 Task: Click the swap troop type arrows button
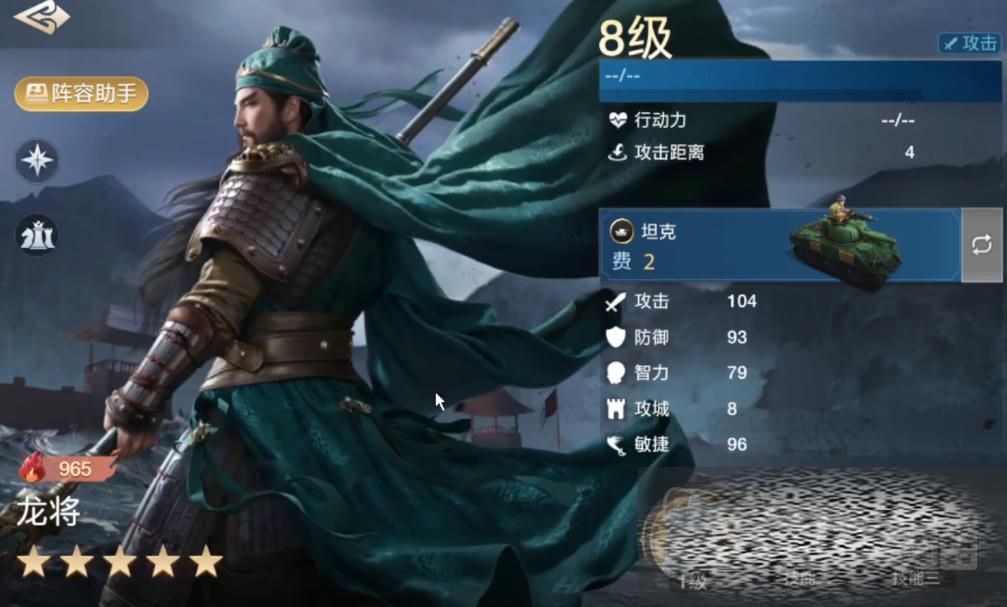coord(981,245)
